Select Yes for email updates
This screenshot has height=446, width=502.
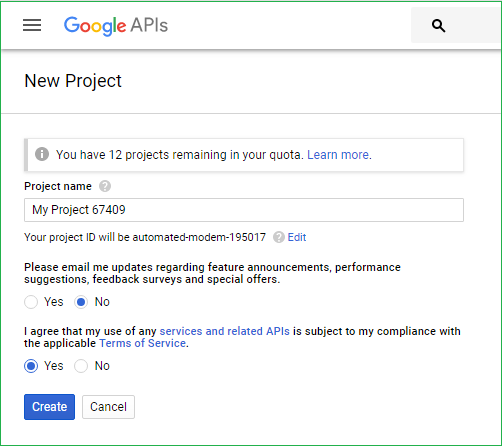tap(31, 302)
